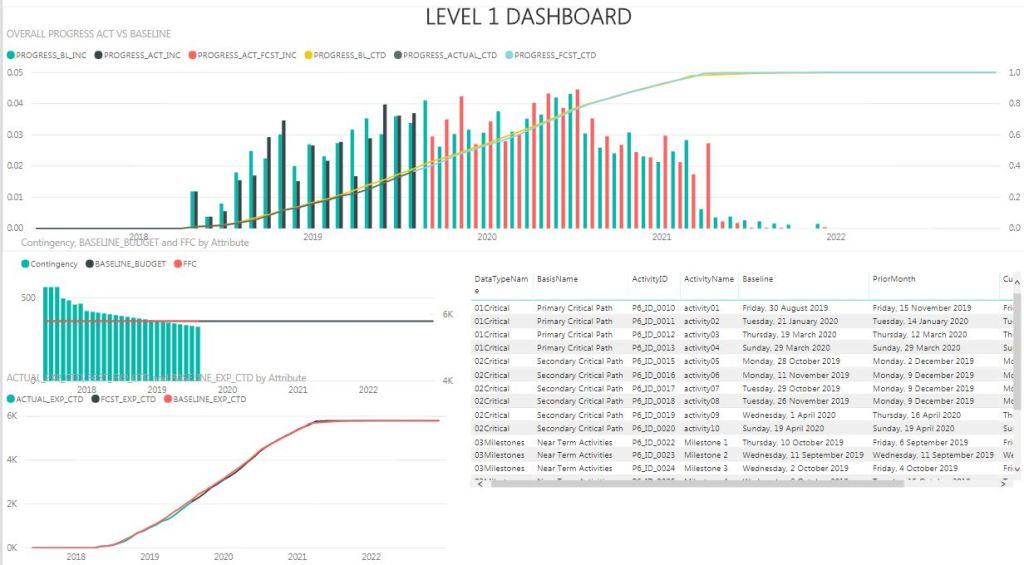The height and width of the screenshot is (565, 1024).
Task: Select the P6_ID_0017 cell
Action: click(653, 389)
